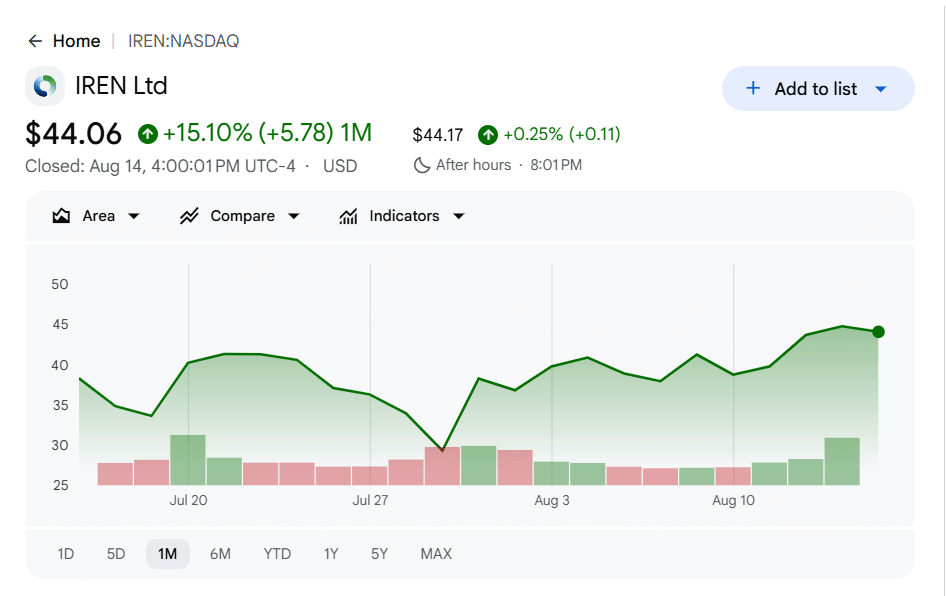Switch to the 5Y time range
946x596 pixels.
pyautogui.click(x=379, y=554)
